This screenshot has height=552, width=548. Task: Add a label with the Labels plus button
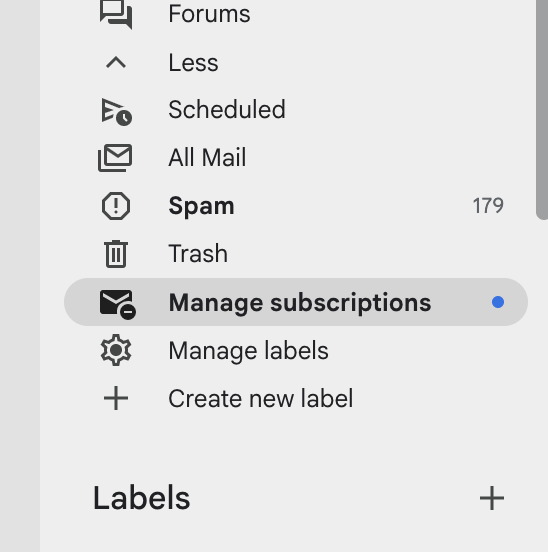(x=492, y=498)
